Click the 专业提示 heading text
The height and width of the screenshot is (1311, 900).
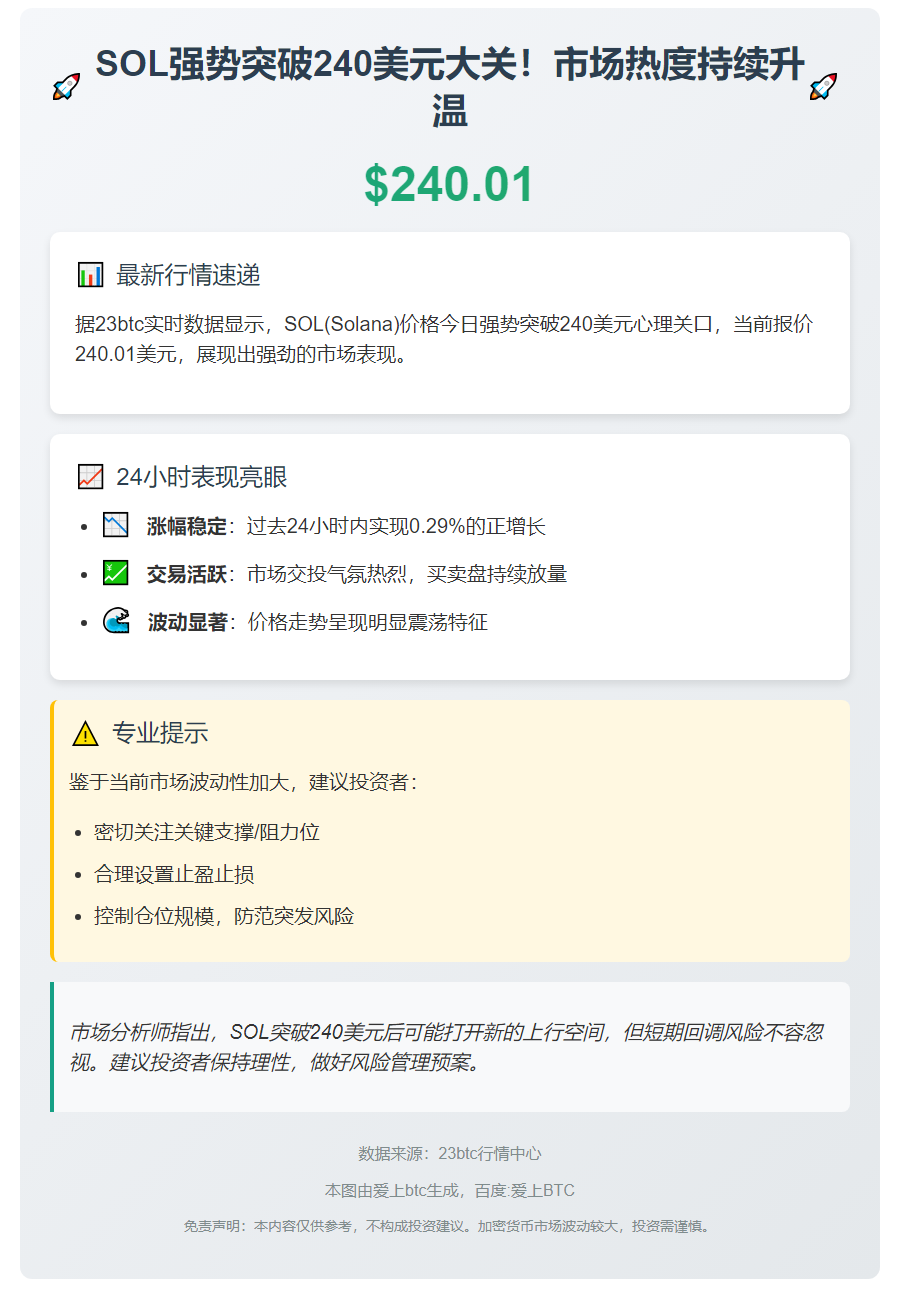pos(160,733)
